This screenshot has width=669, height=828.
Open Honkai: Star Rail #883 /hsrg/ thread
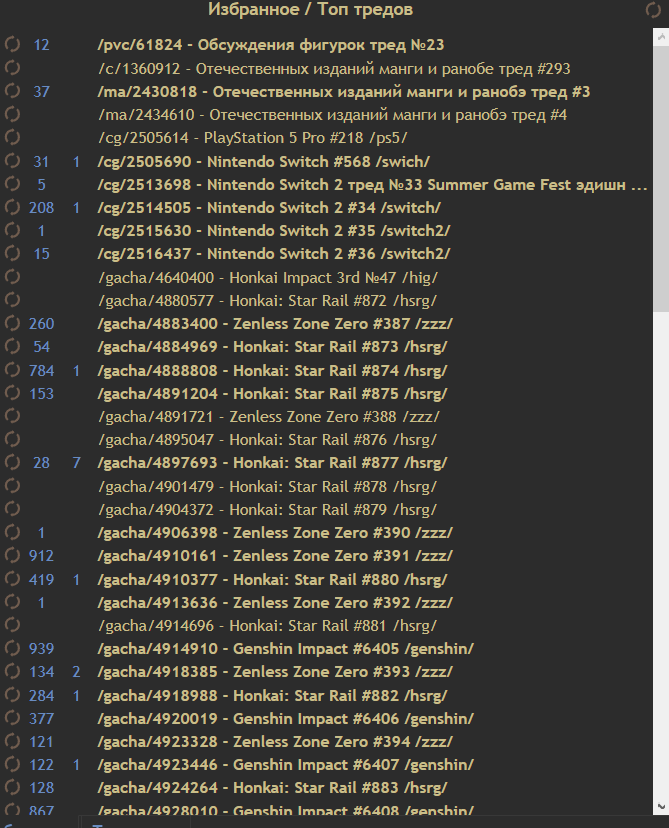coord(272,787)
